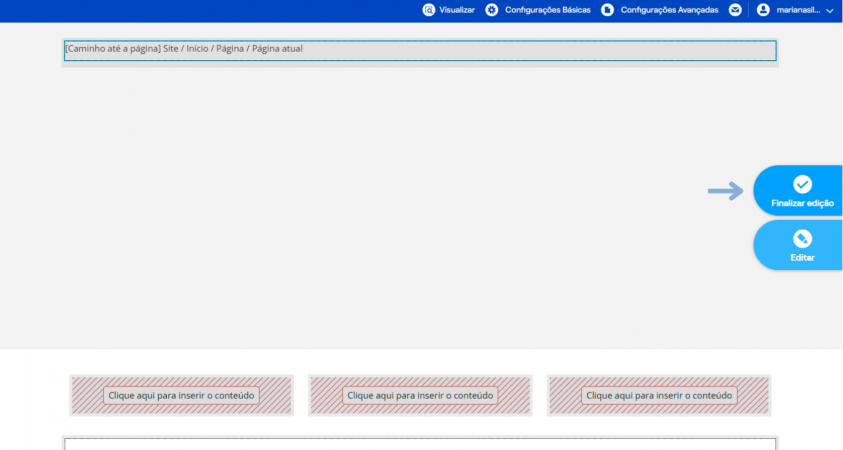Click first Clique aqui para inserir o conteúdo
Viewport: 843px width, 450px height.
coord(181,395)
